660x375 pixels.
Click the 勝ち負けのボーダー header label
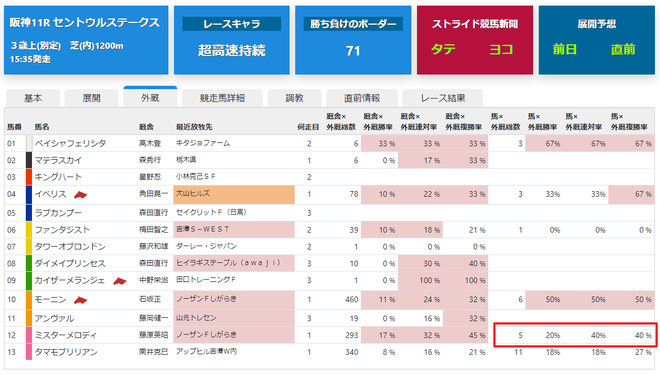(353, 24)
